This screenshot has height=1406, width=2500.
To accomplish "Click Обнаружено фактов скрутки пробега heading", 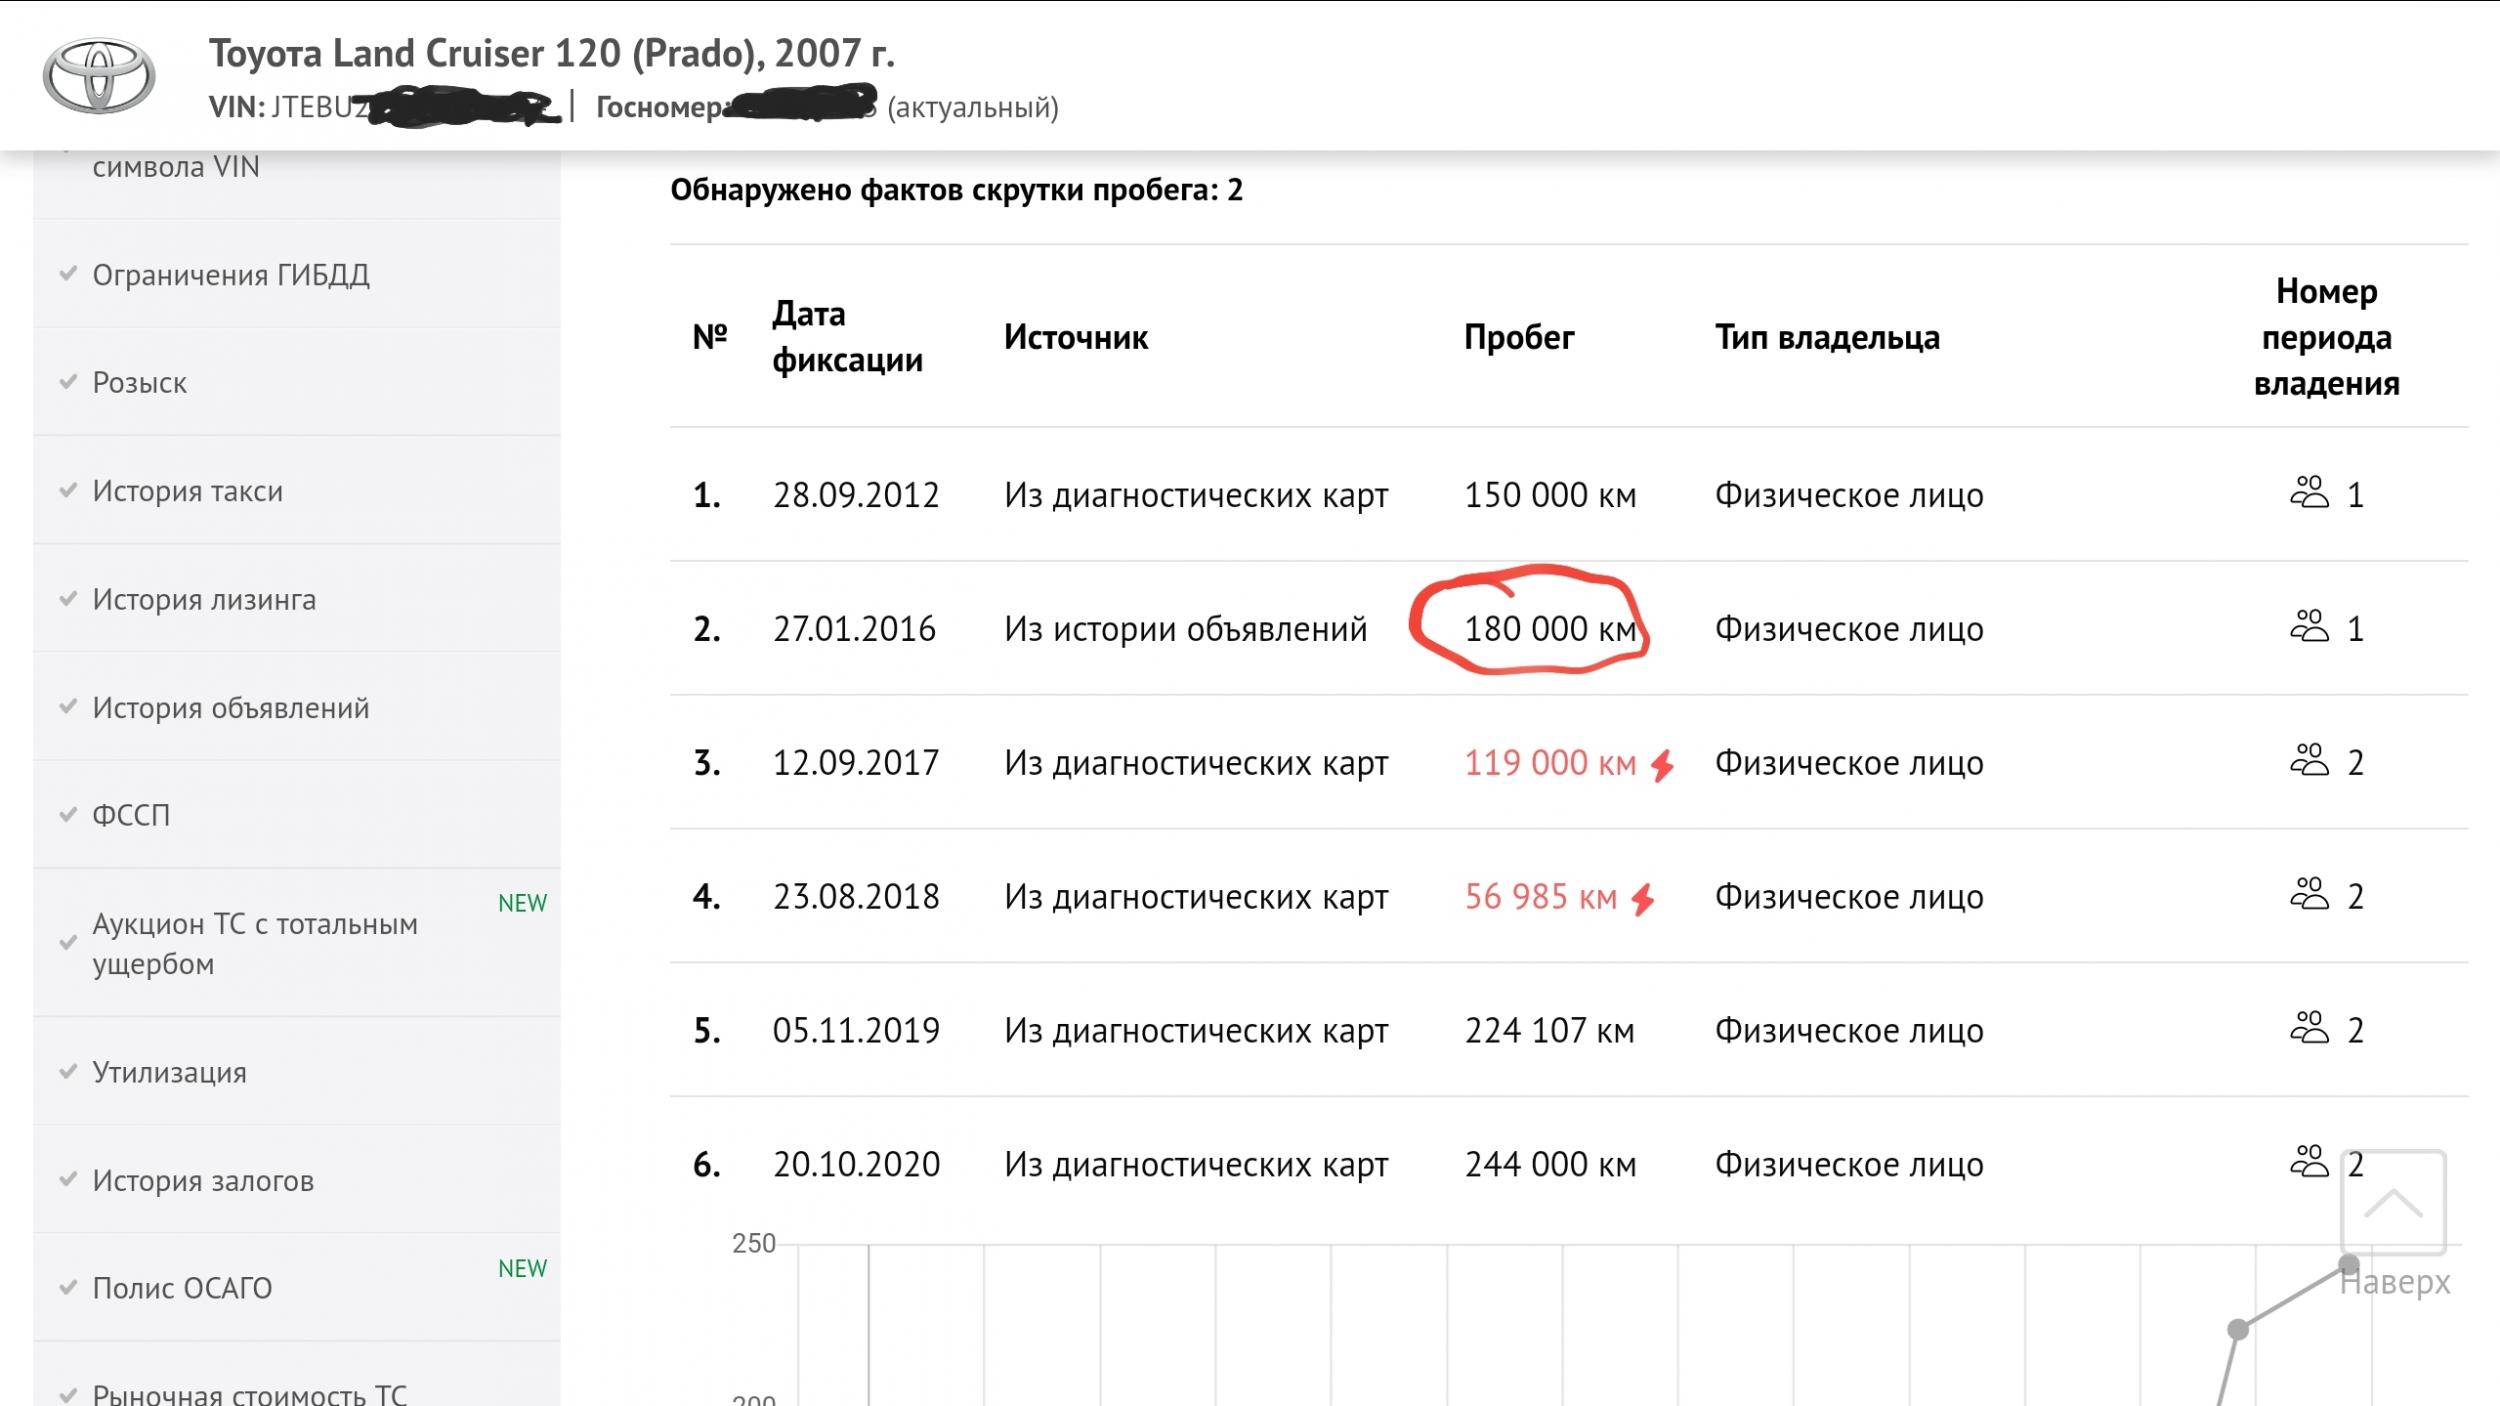I will click(x=956, y=190).
